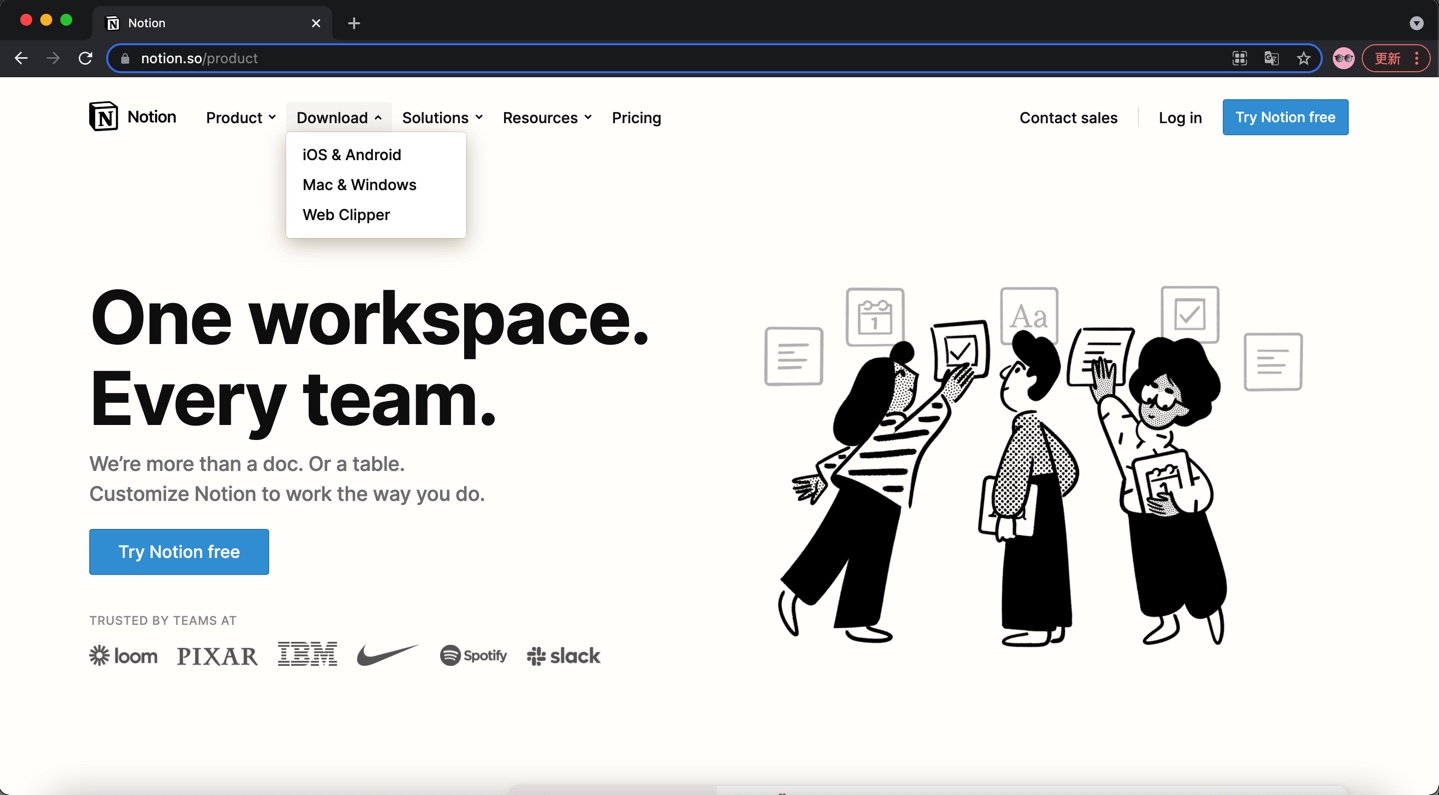Click the Log in link
Screen dimensions: 1439x795
[x=1180, y=118]
